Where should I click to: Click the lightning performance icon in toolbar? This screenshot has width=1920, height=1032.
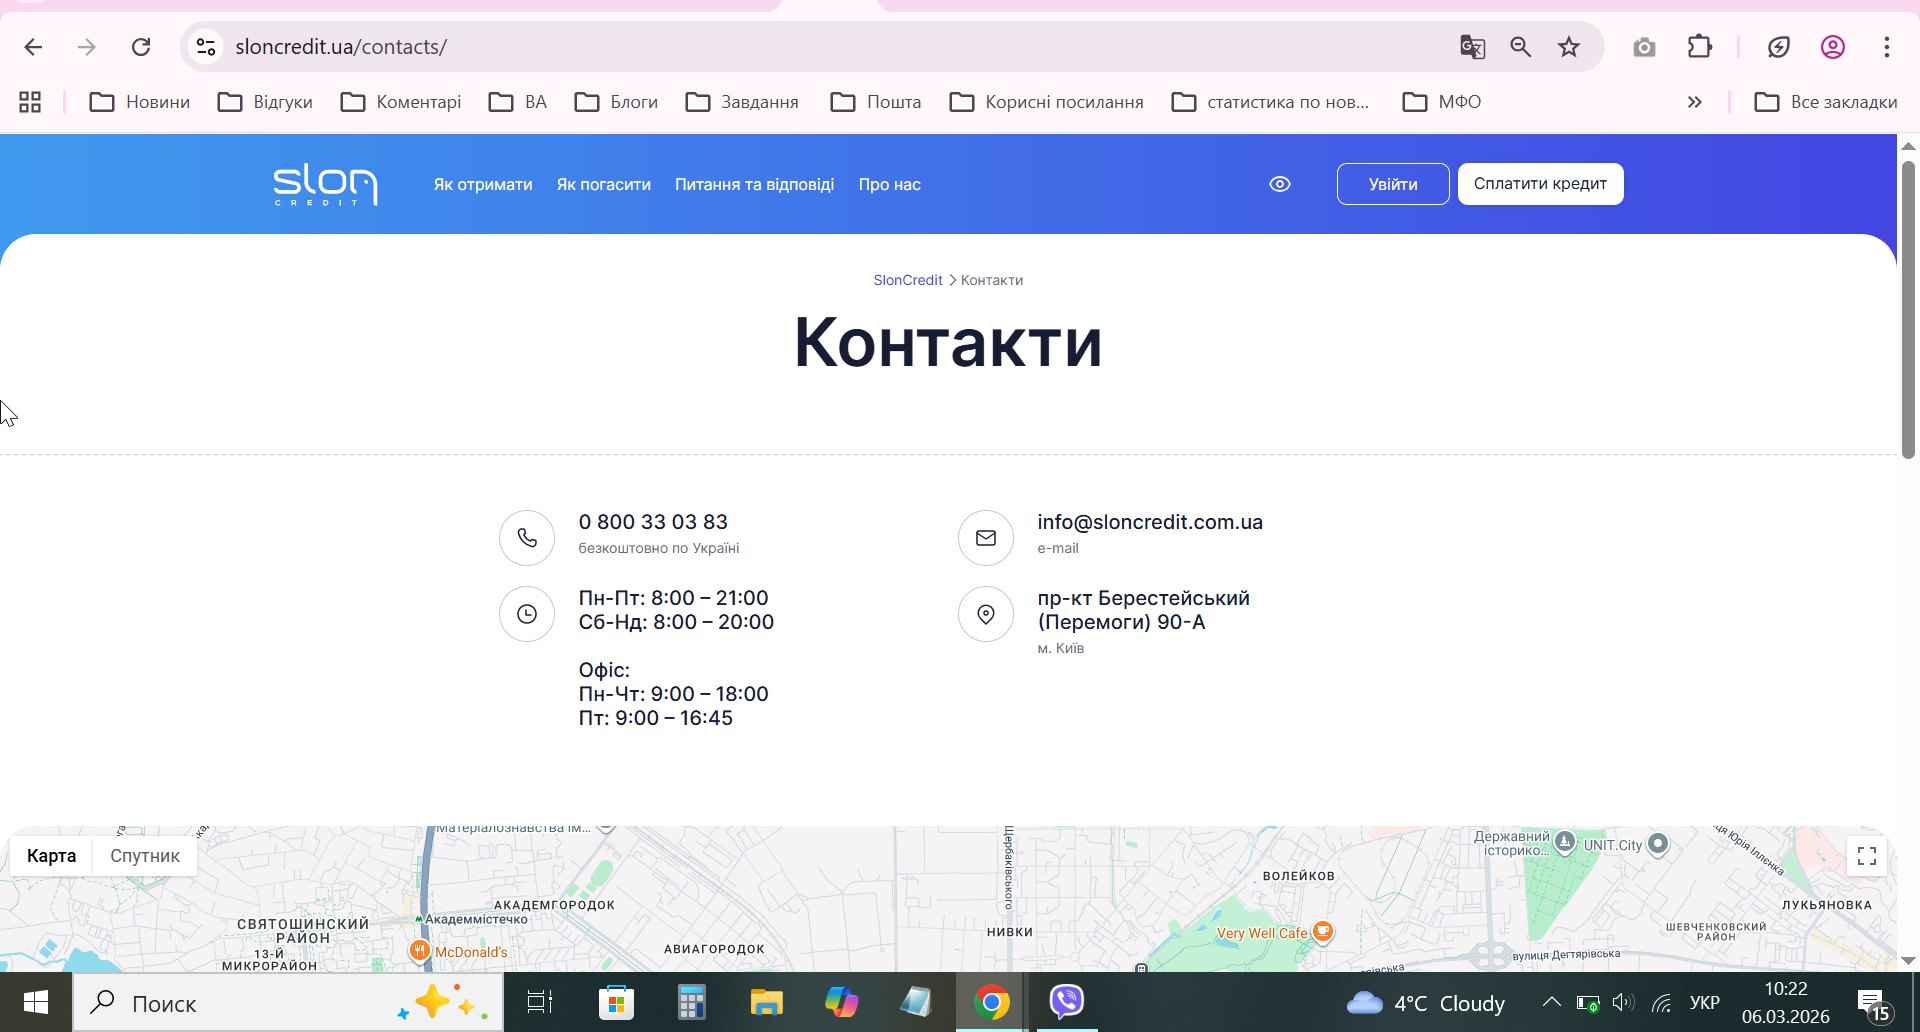coord(1779,47)
